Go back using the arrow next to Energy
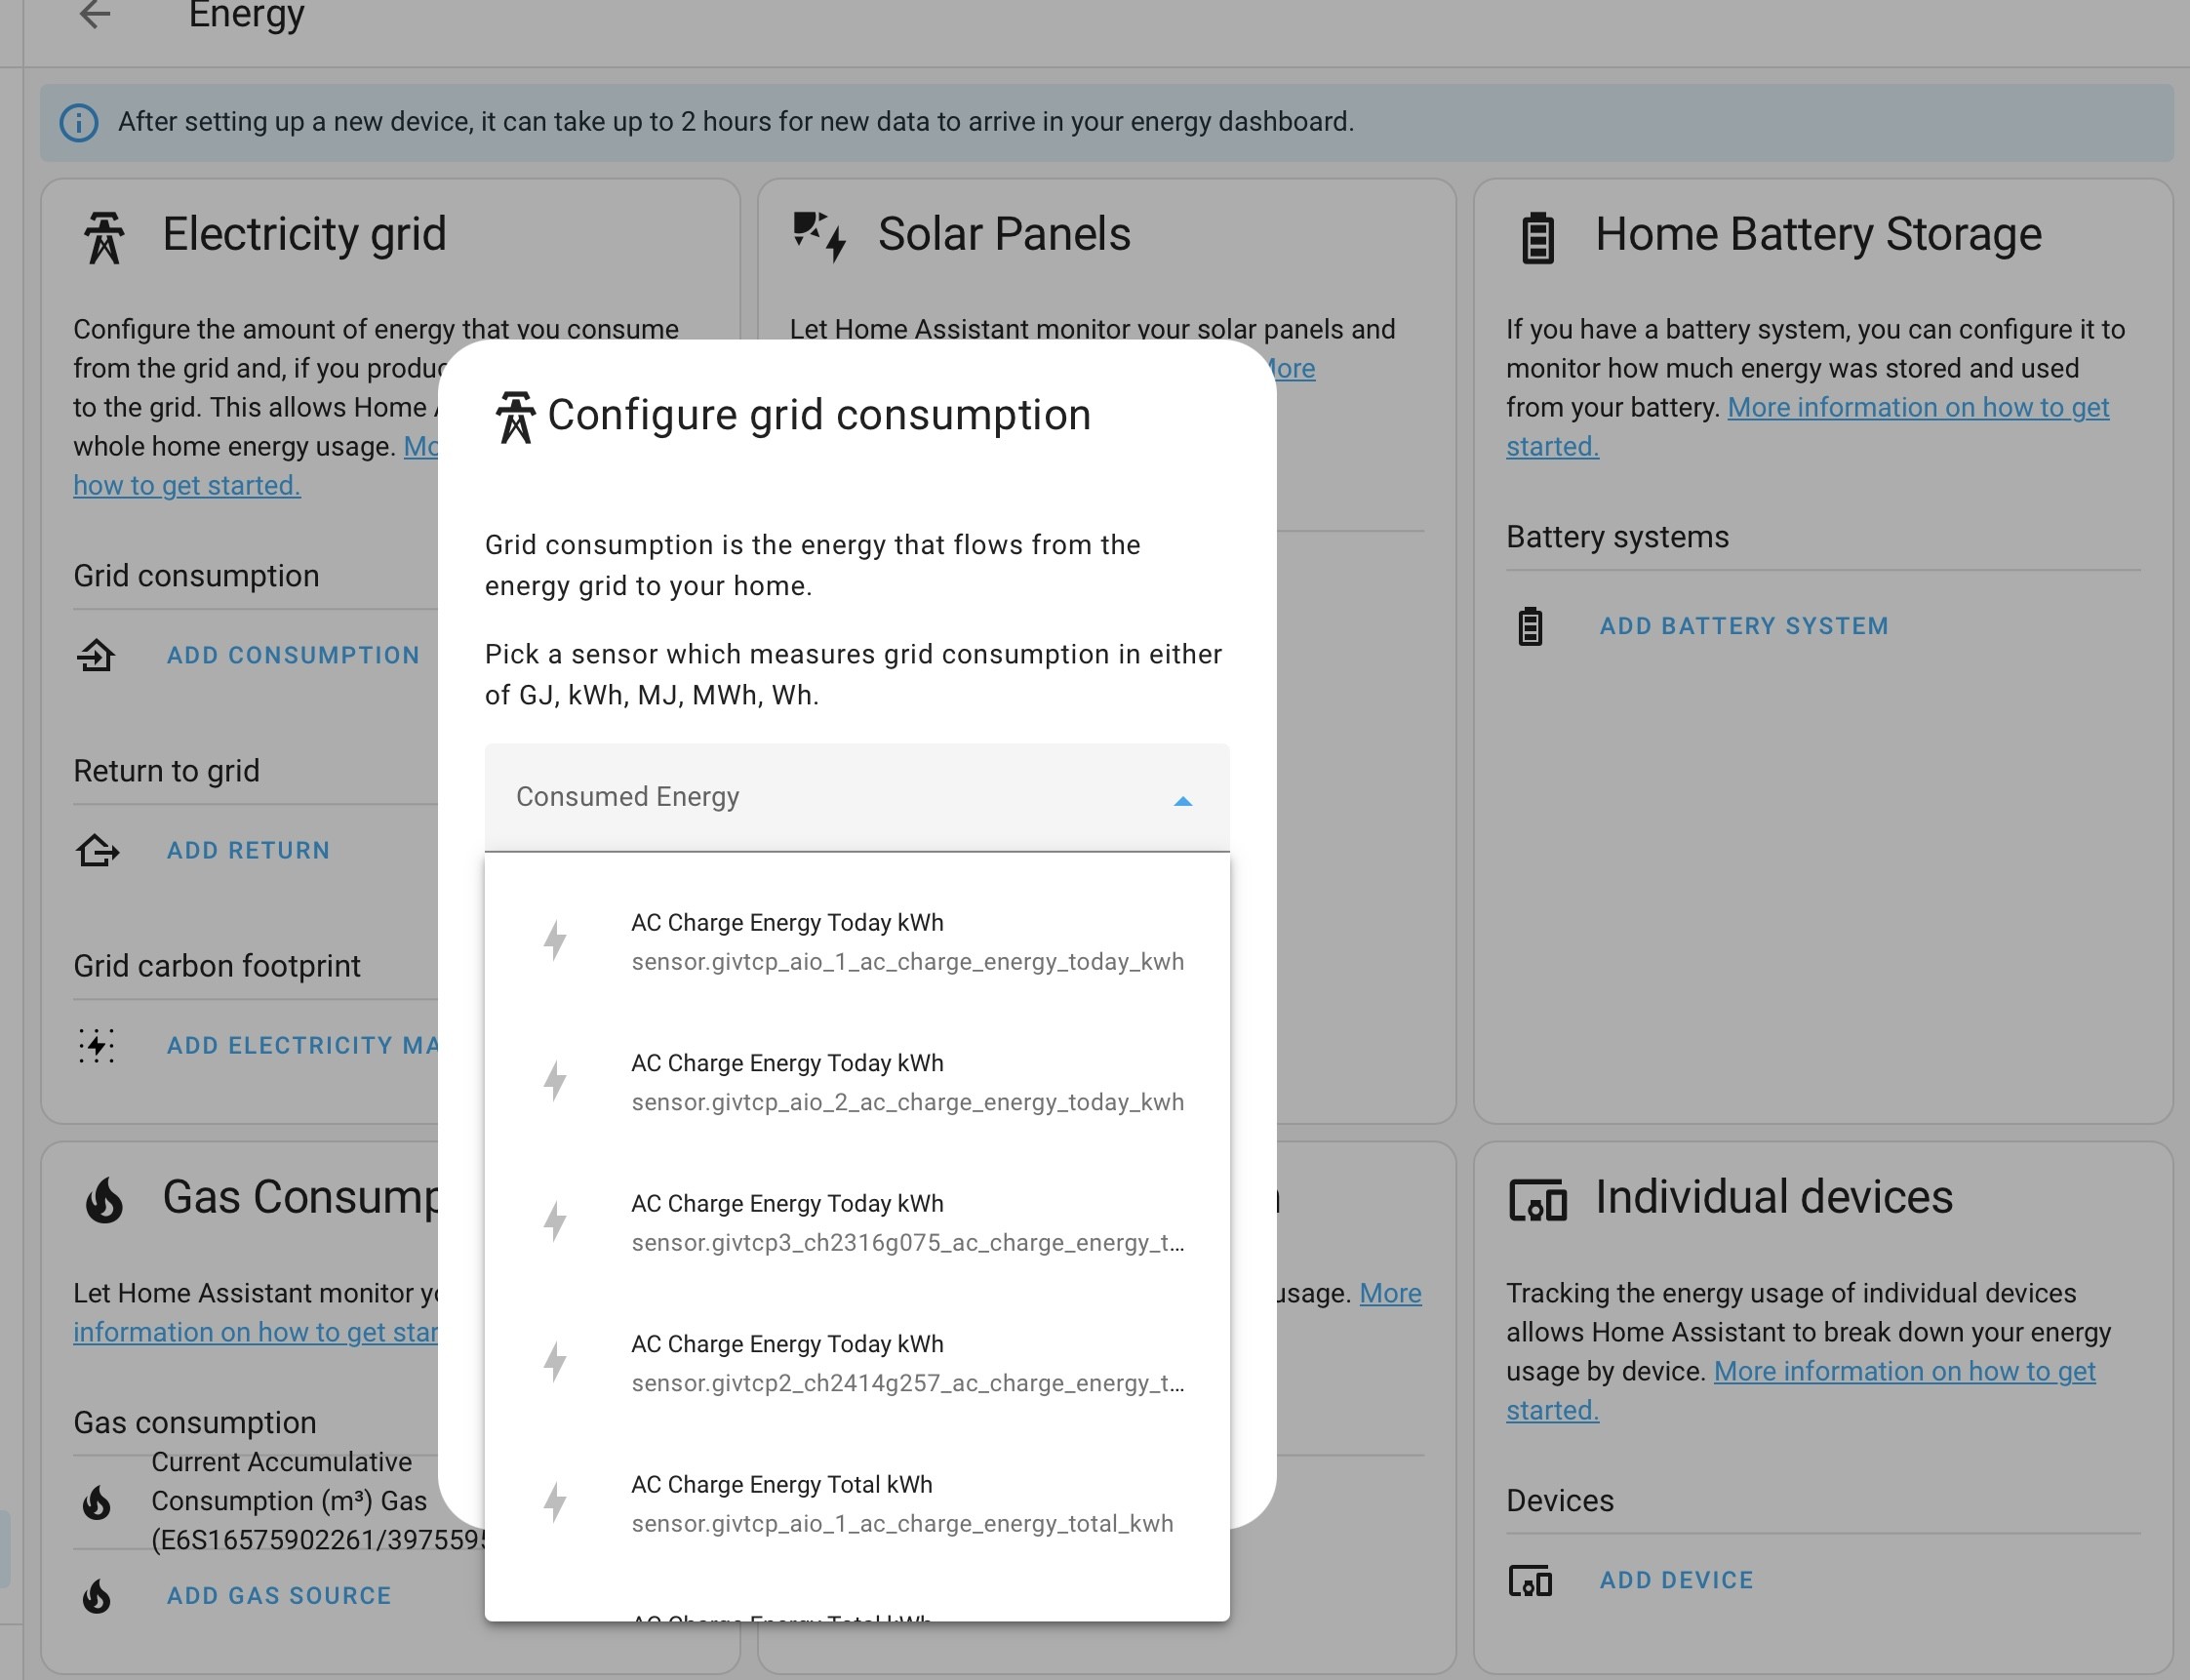The height and width of the screenshot is (1680, 2190). click(95, 14)
